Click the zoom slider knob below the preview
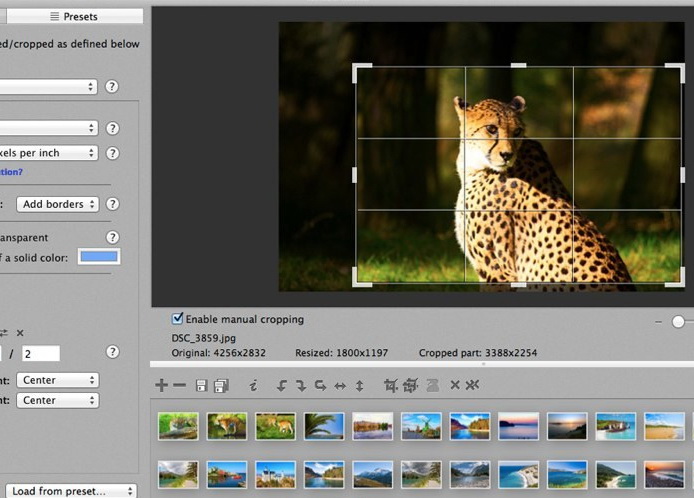The width and height of the screenshot is (694, 498). [679, 321]
